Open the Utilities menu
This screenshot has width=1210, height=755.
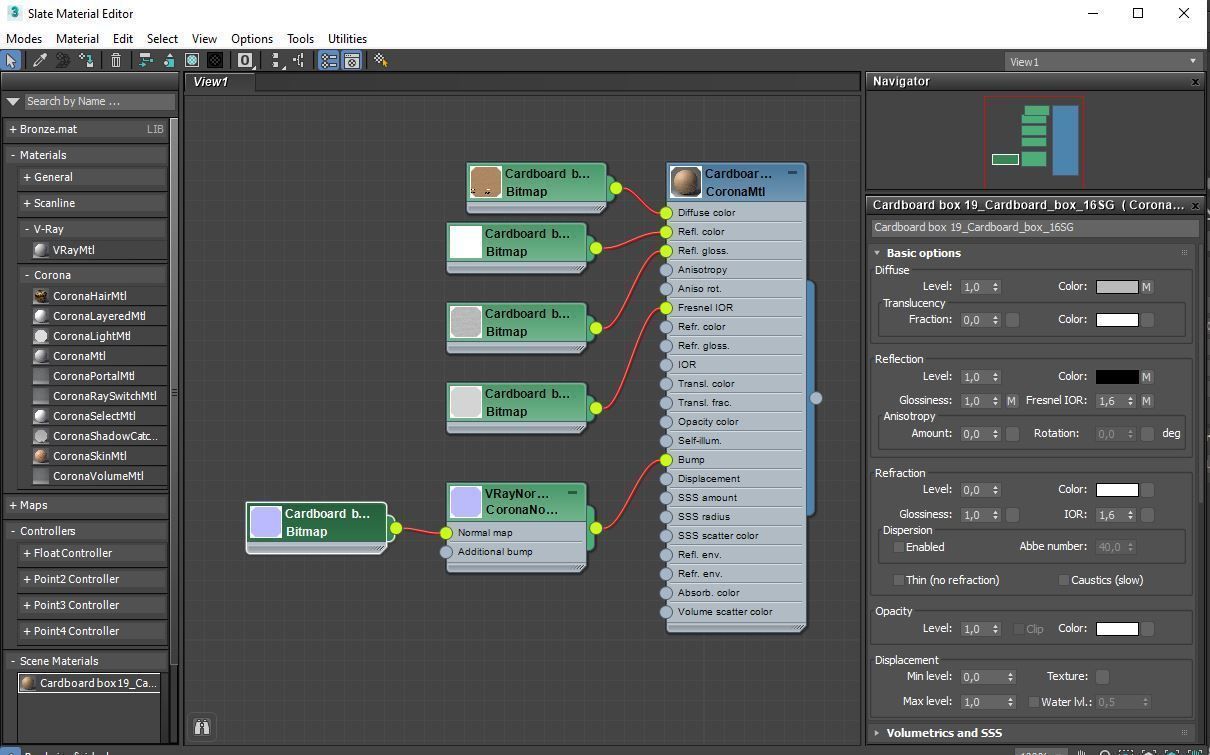(347, 38)
